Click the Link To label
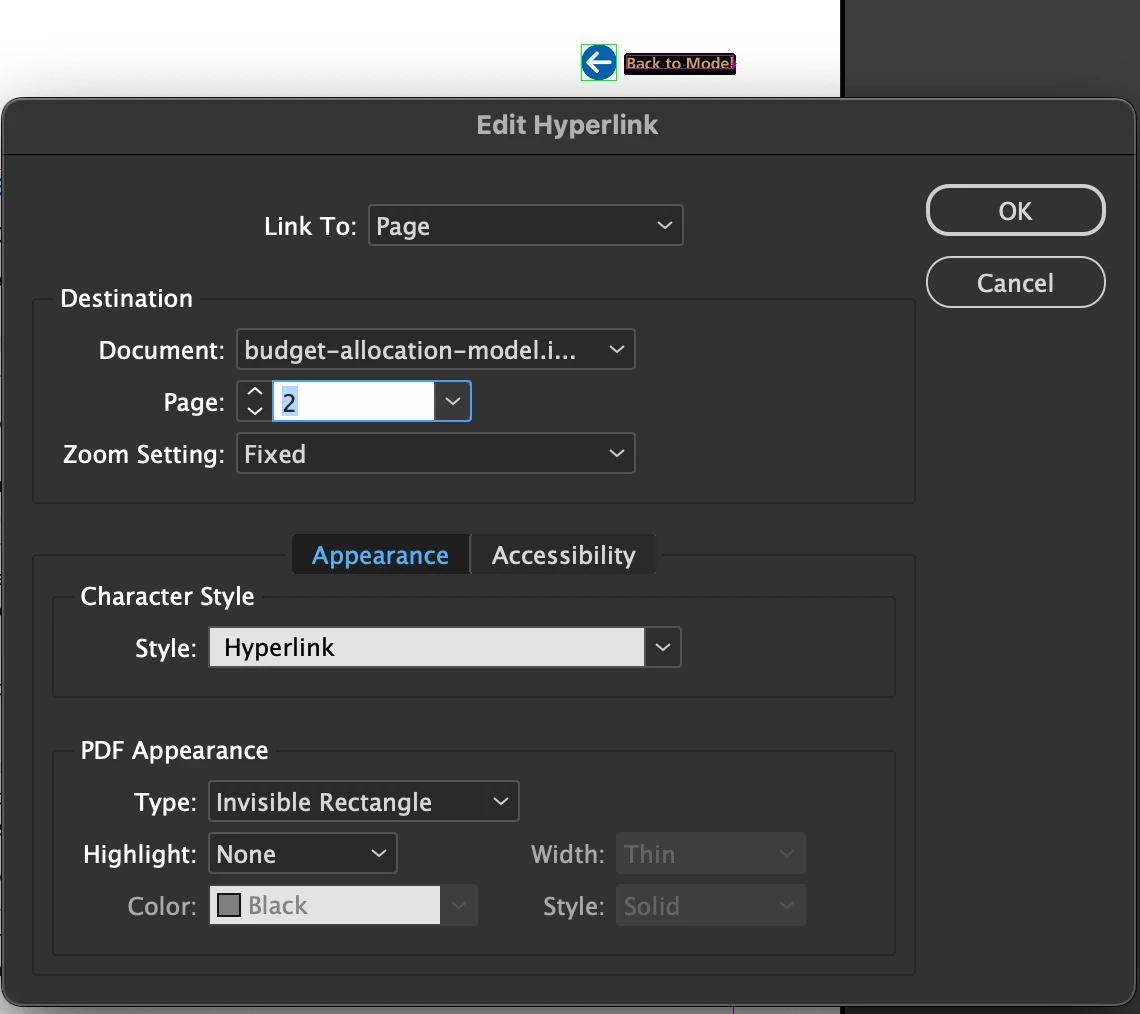The image size is (1140, 1014). (x=310, y=226)
